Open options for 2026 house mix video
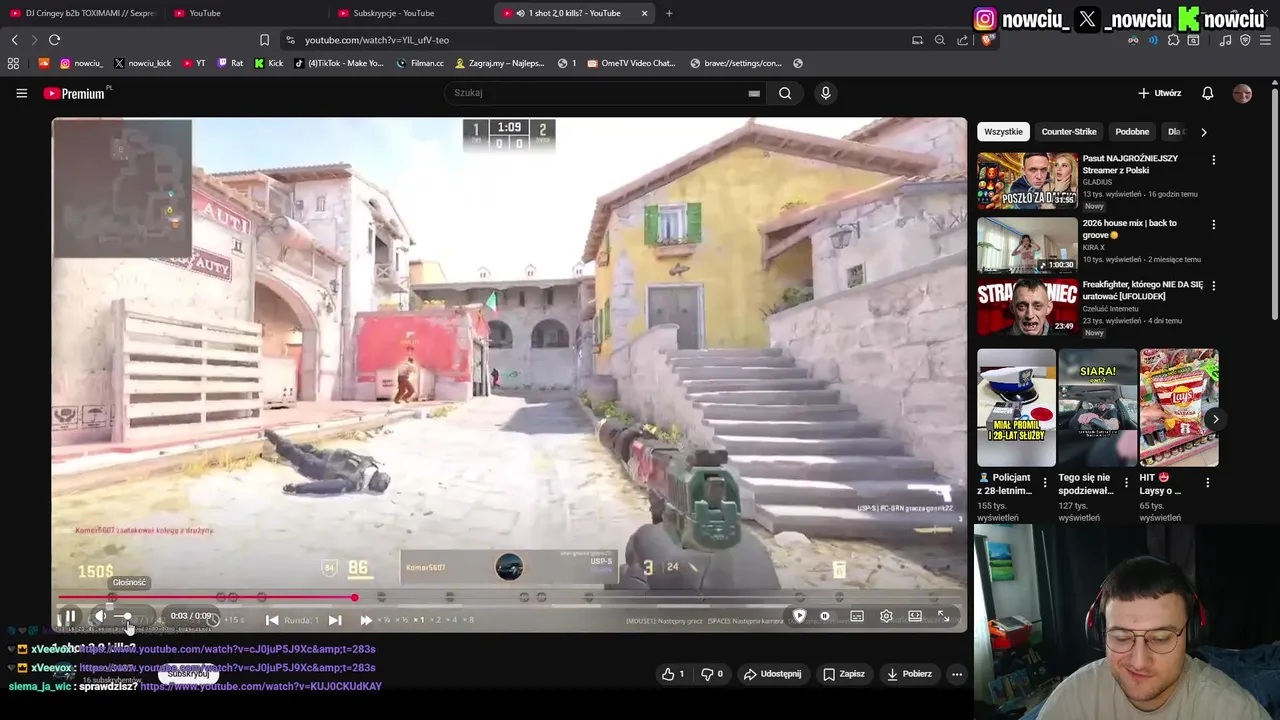Viewport: 1280px width, 720px height. (1213, 225)
